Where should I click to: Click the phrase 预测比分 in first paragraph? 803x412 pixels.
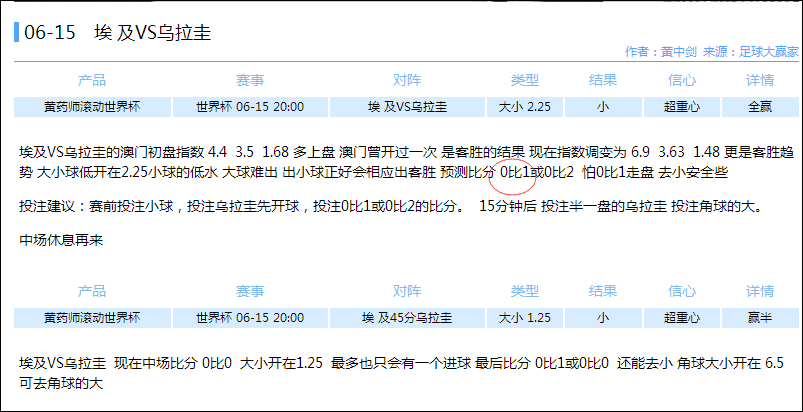pos(468,172)
